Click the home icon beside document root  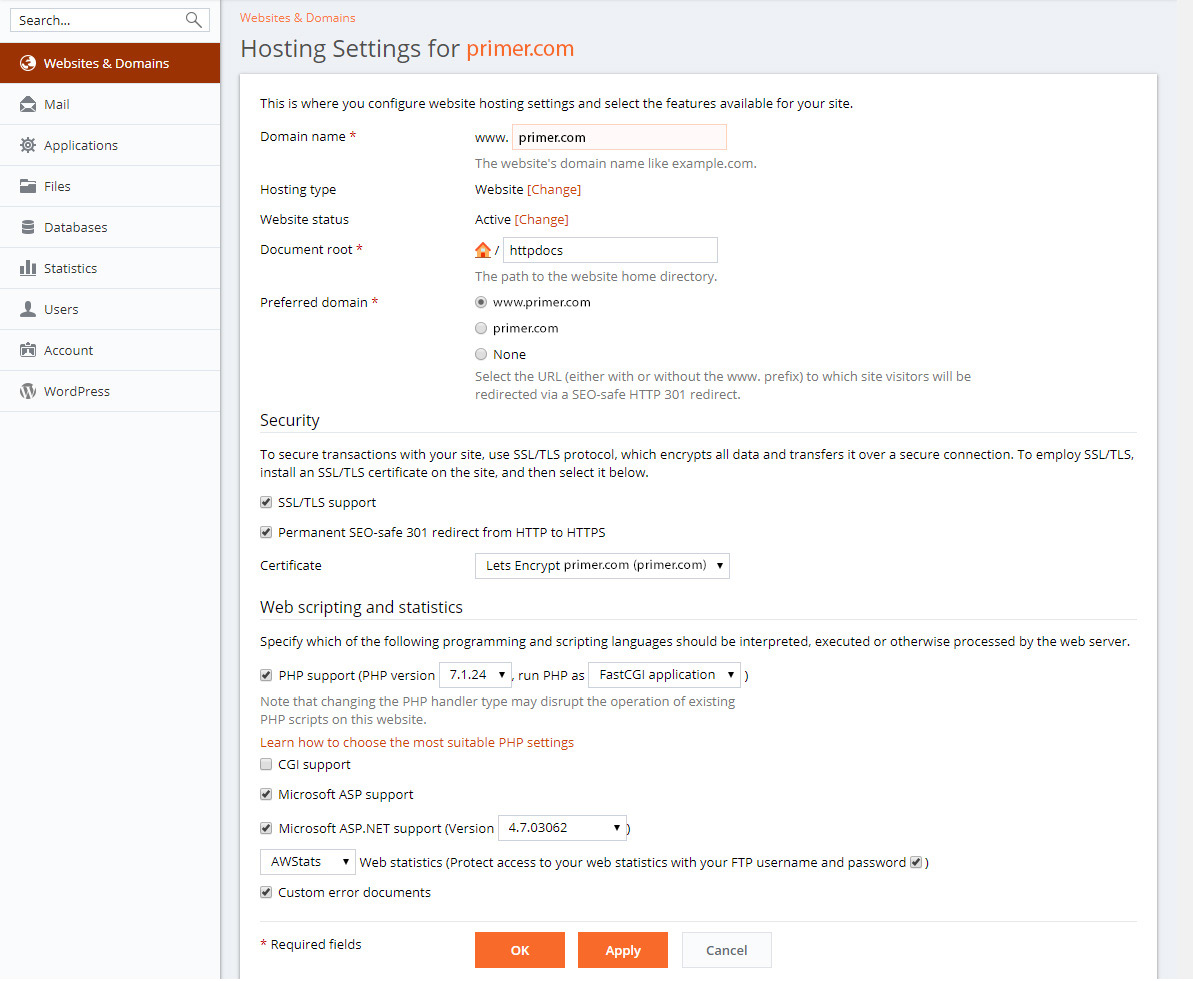coord(482,250)
